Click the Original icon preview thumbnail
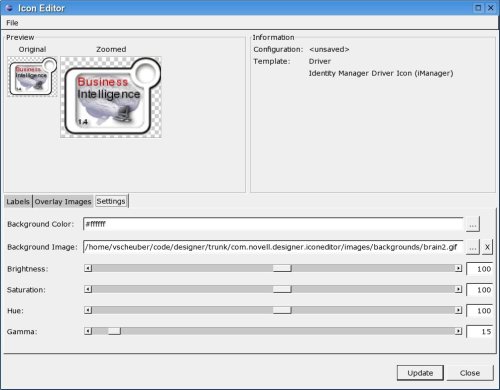Screen dimensions: 500x390 point(32,77)
